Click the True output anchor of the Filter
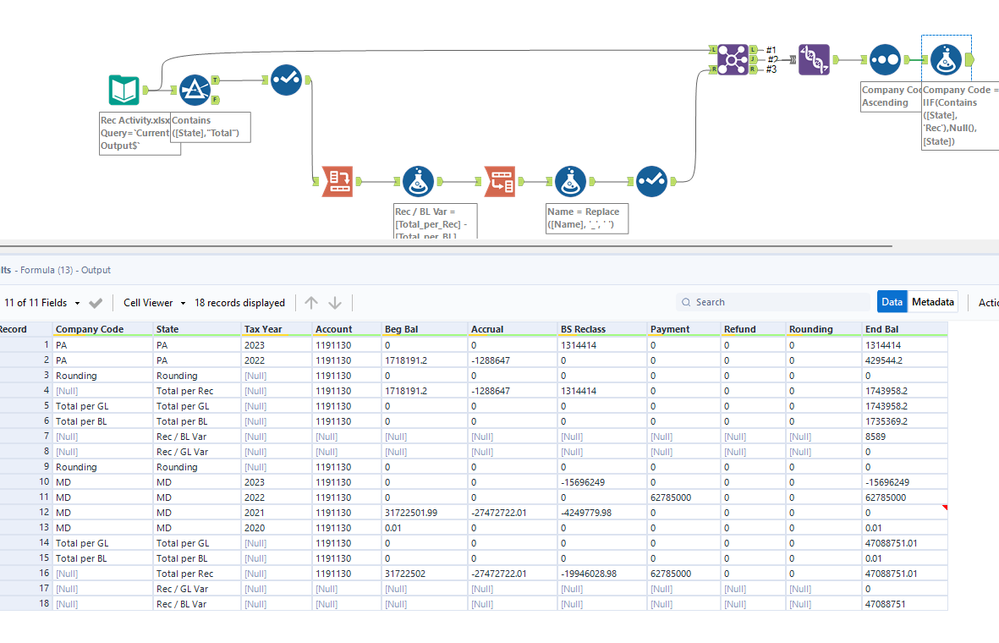Screen dimensions: 999x643 [x=215, y=80]
